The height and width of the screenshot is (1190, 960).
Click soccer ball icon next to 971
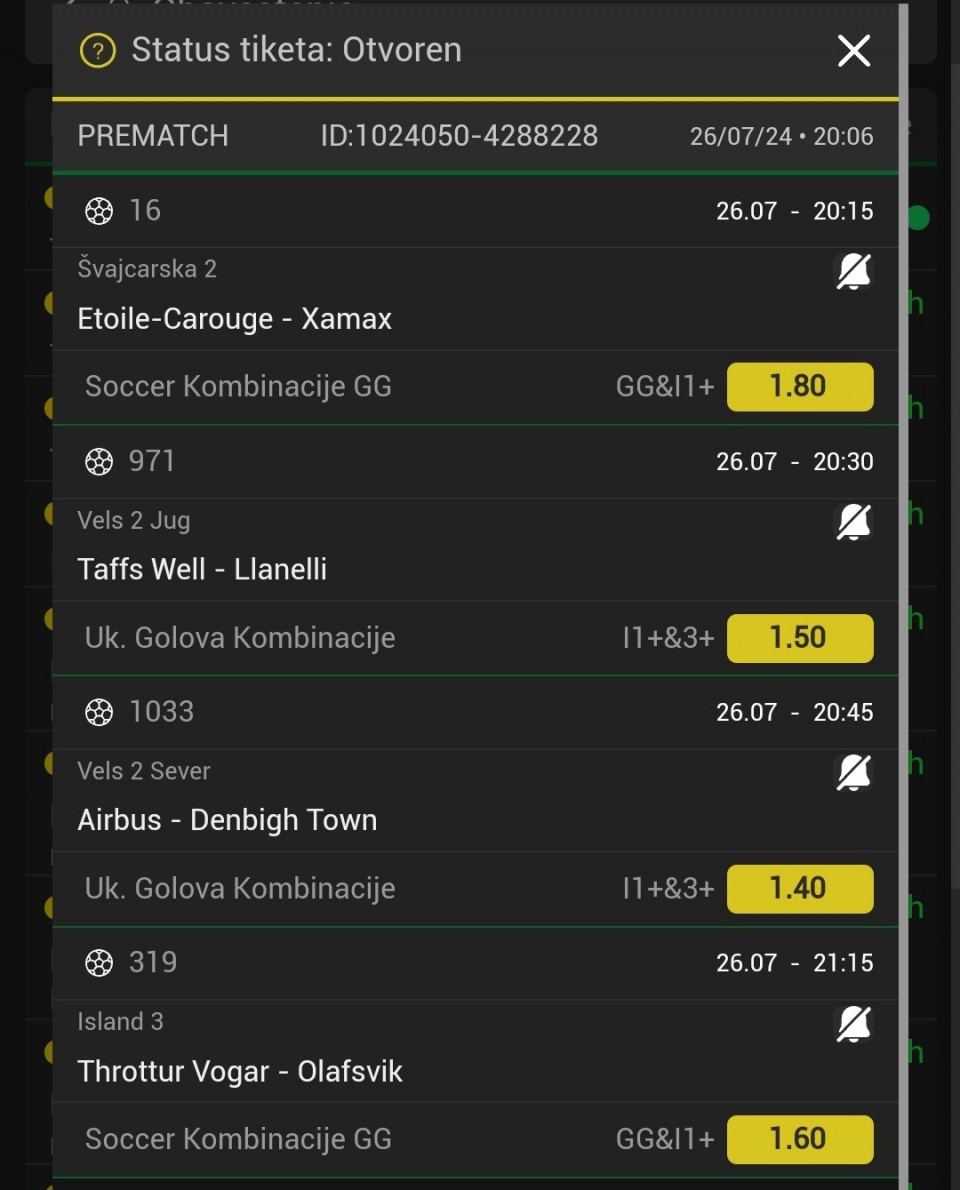[99, 461]
